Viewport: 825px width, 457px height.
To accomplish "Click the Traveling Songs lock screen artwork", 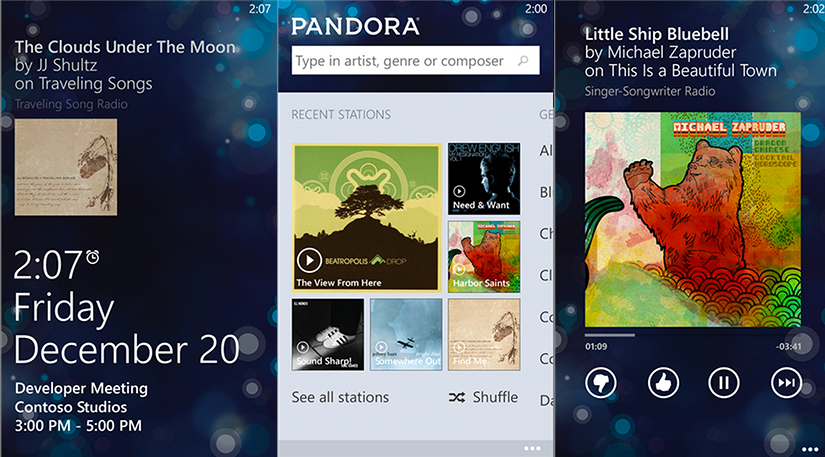I will click(x=66, y=167).
